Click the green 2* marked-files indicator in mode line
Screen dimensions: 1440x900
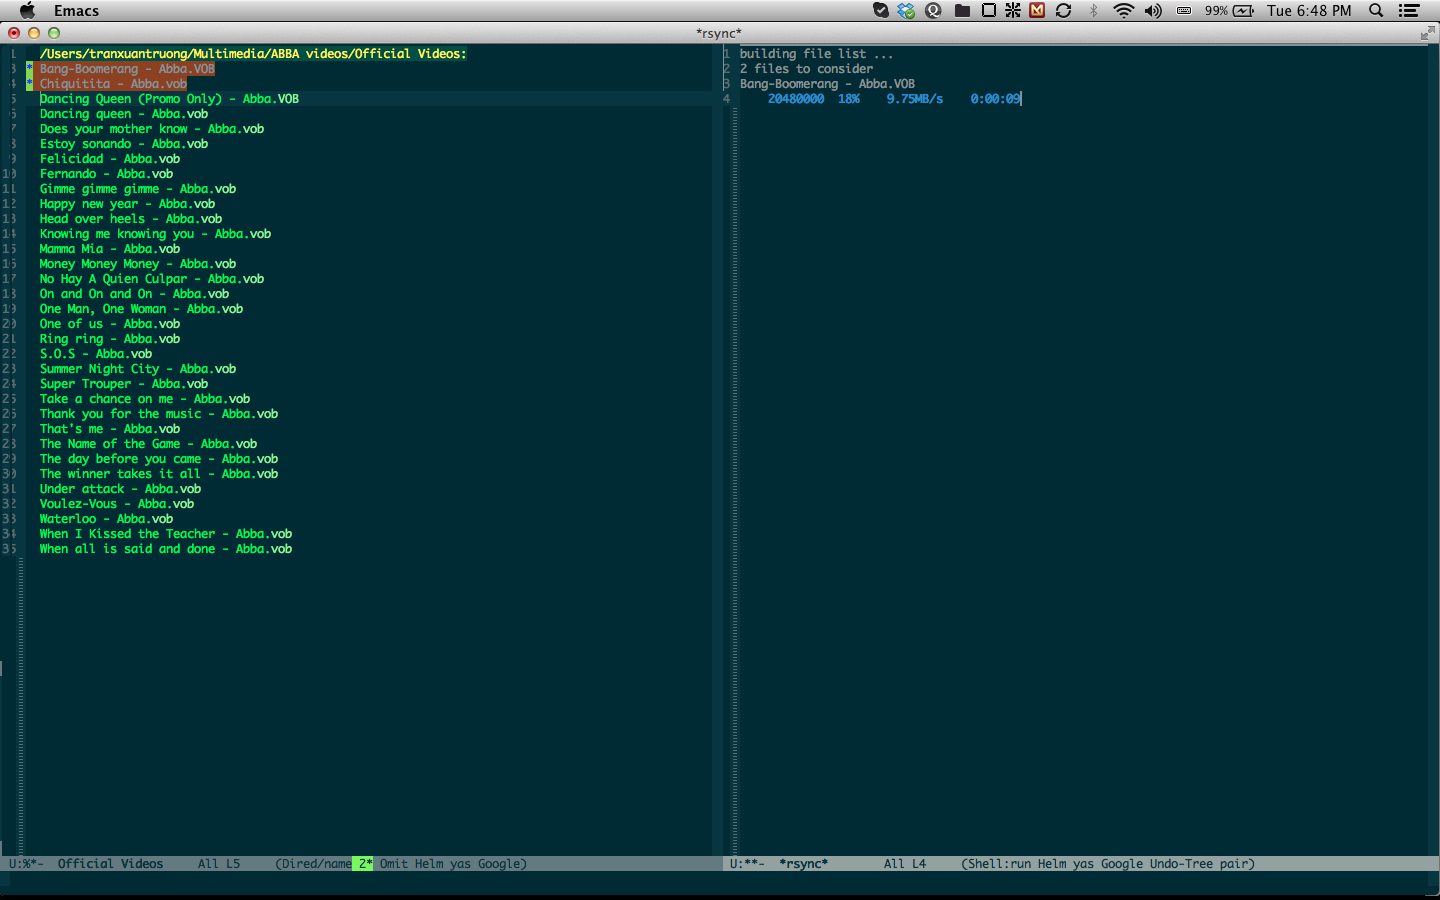click(365, 864)
